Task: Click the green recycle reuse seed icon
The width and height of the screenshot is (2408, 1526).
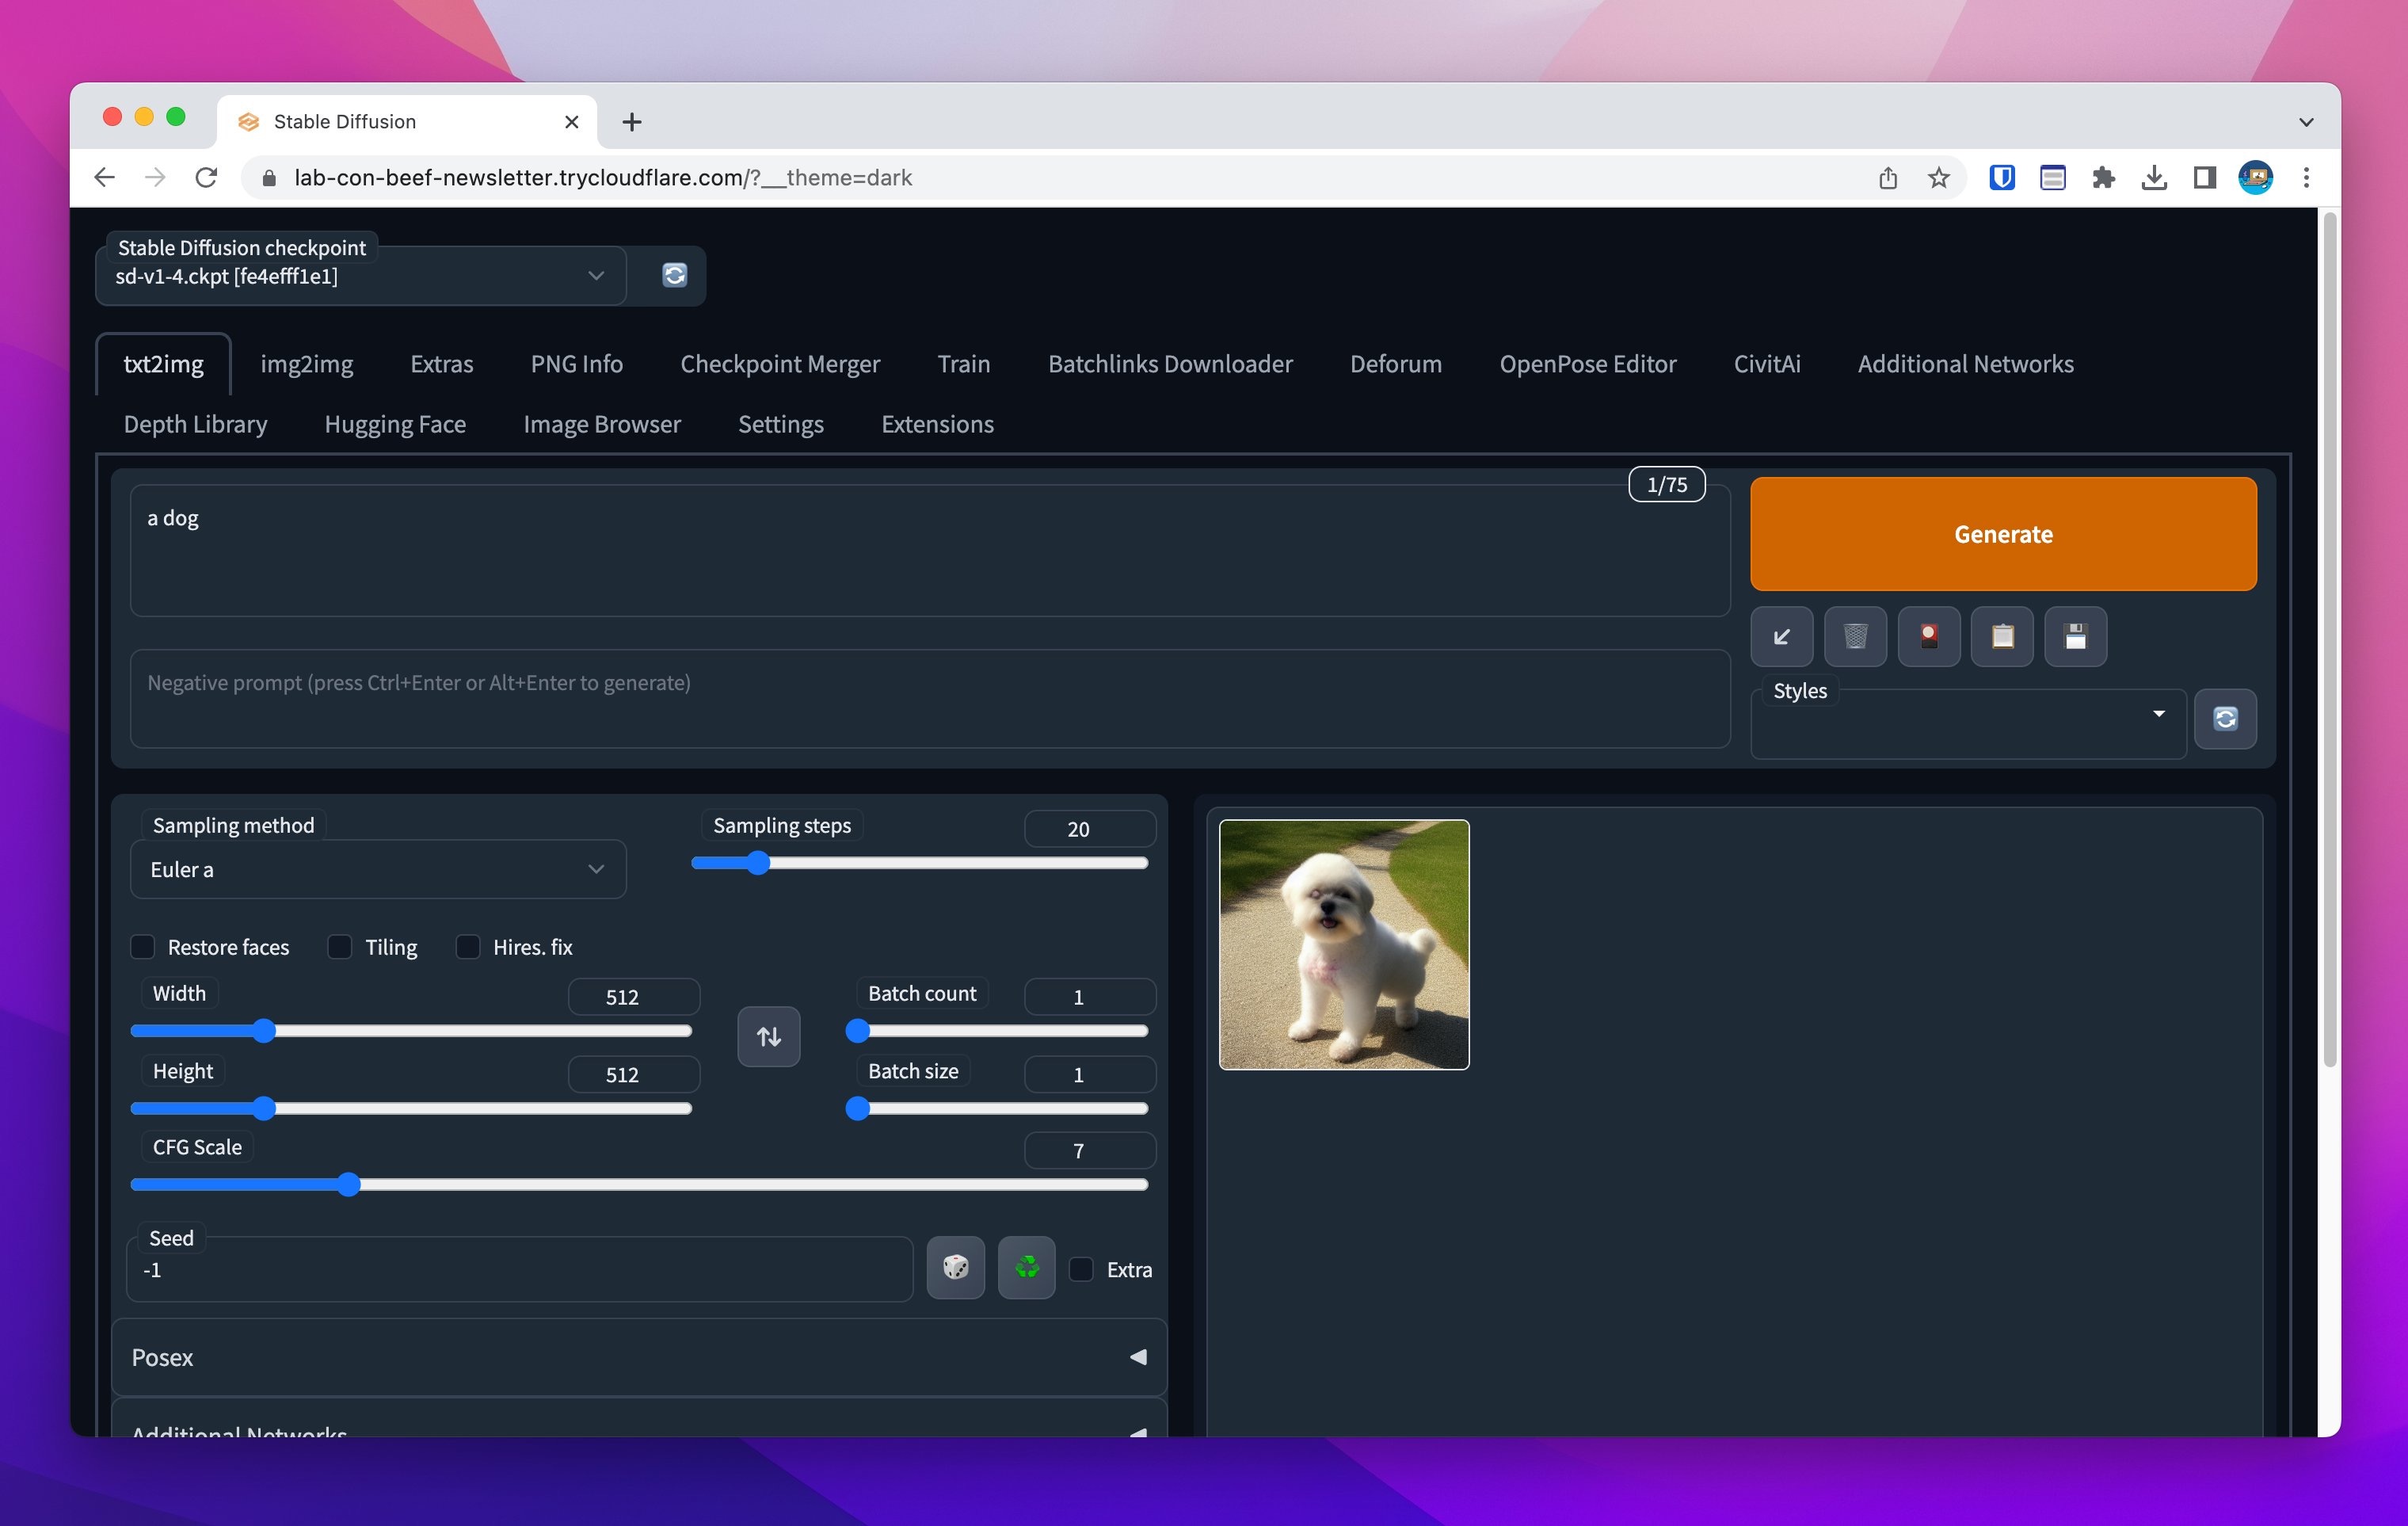Action: (x=1026, y=1268)
